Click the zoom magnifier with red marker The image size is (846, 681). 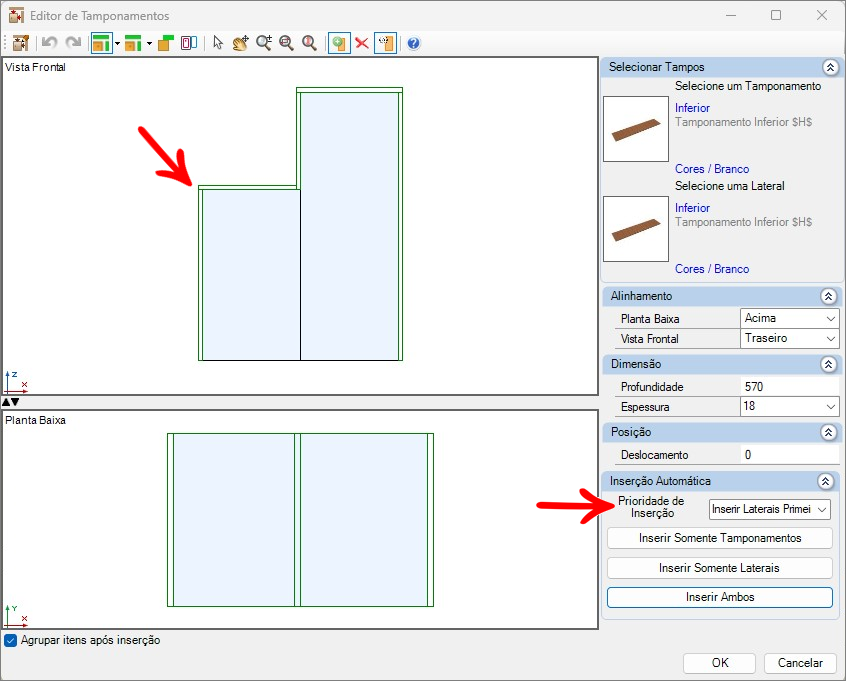[x=309, y=43]
